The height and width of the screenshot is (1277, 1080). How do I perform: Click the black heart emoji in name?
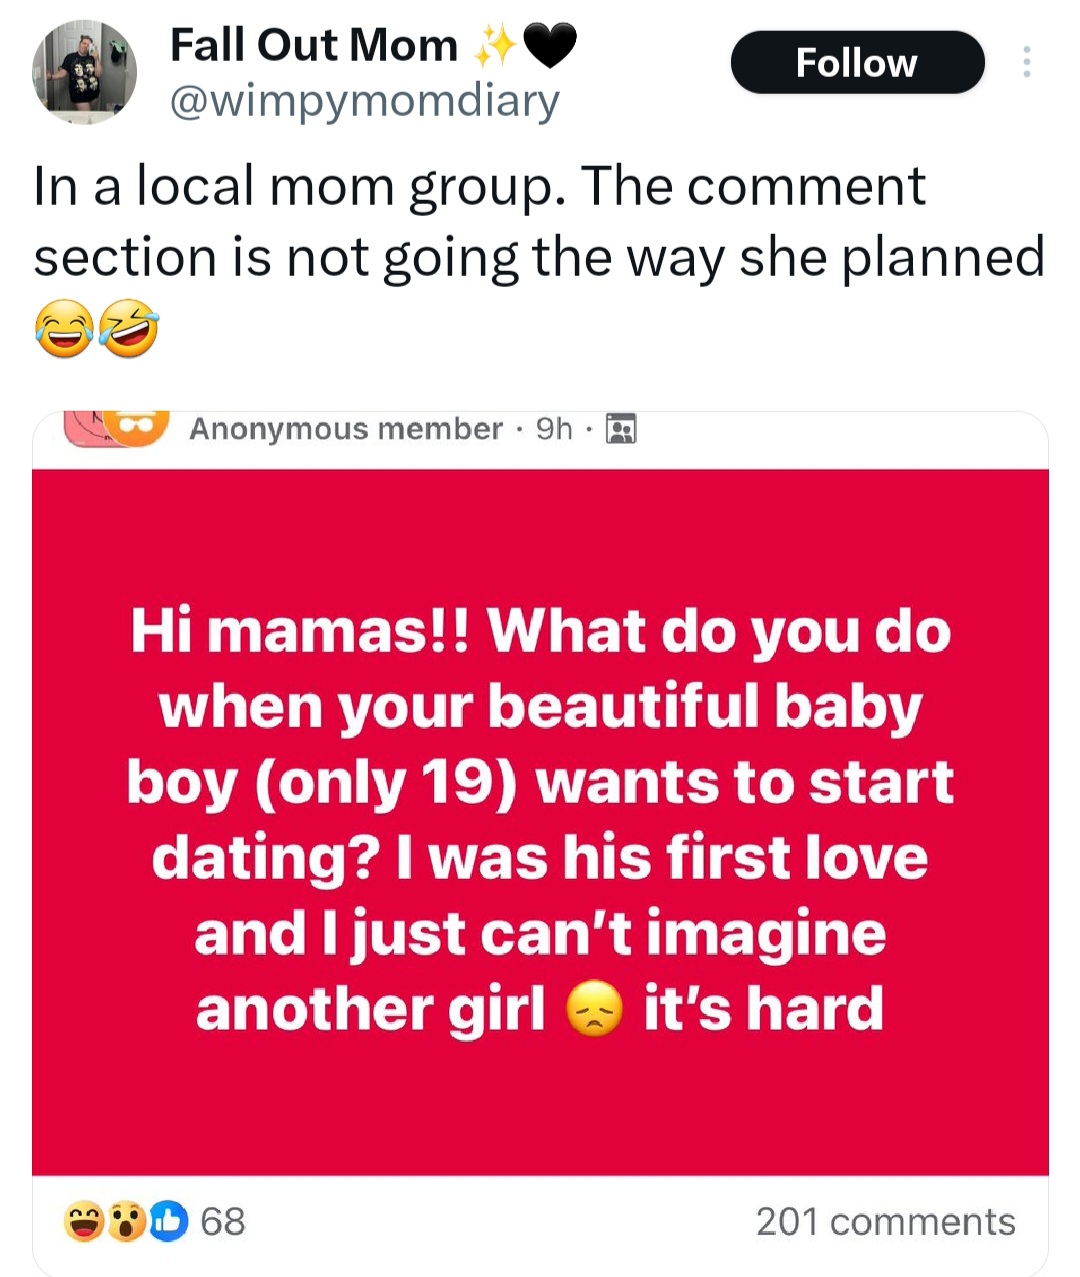[x=550, y=45]
